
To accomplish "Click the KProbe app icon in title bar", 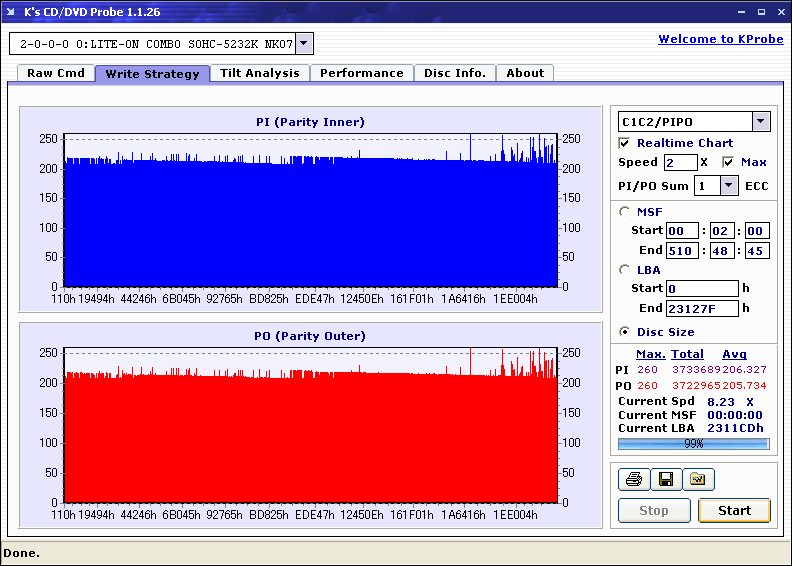I will [11, 10].
